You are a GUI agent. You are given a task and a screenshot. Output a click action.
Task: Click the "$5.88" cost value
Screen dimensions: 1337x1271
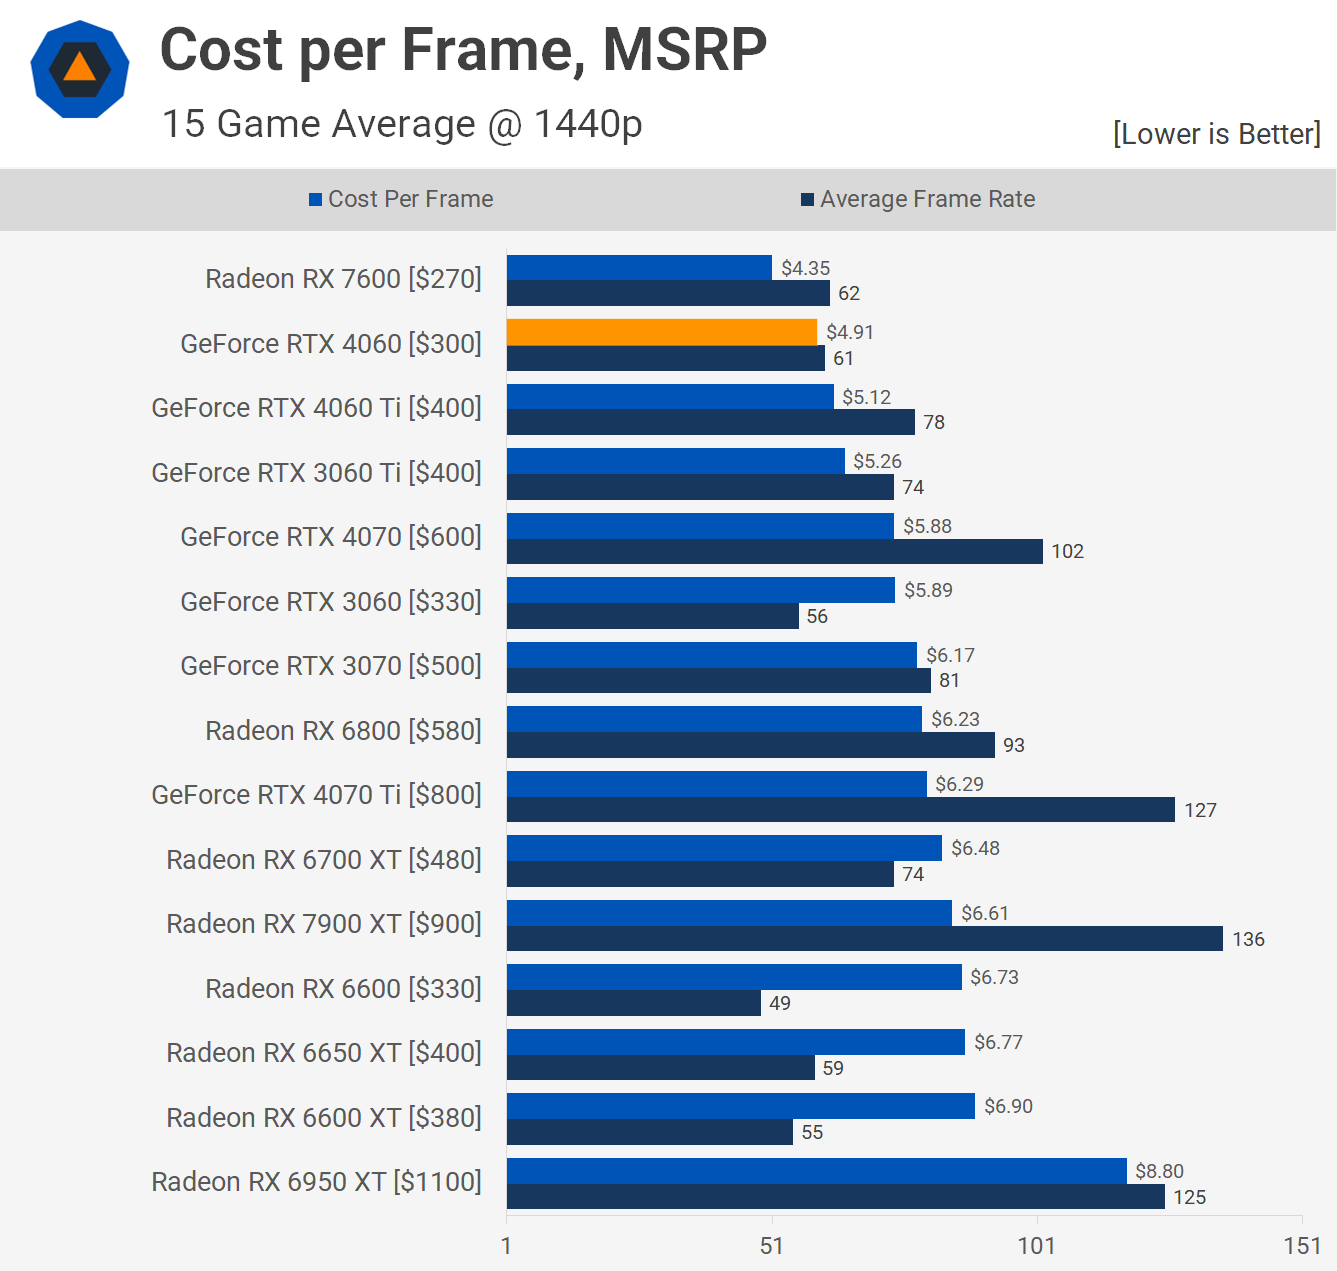pos(927,526)
